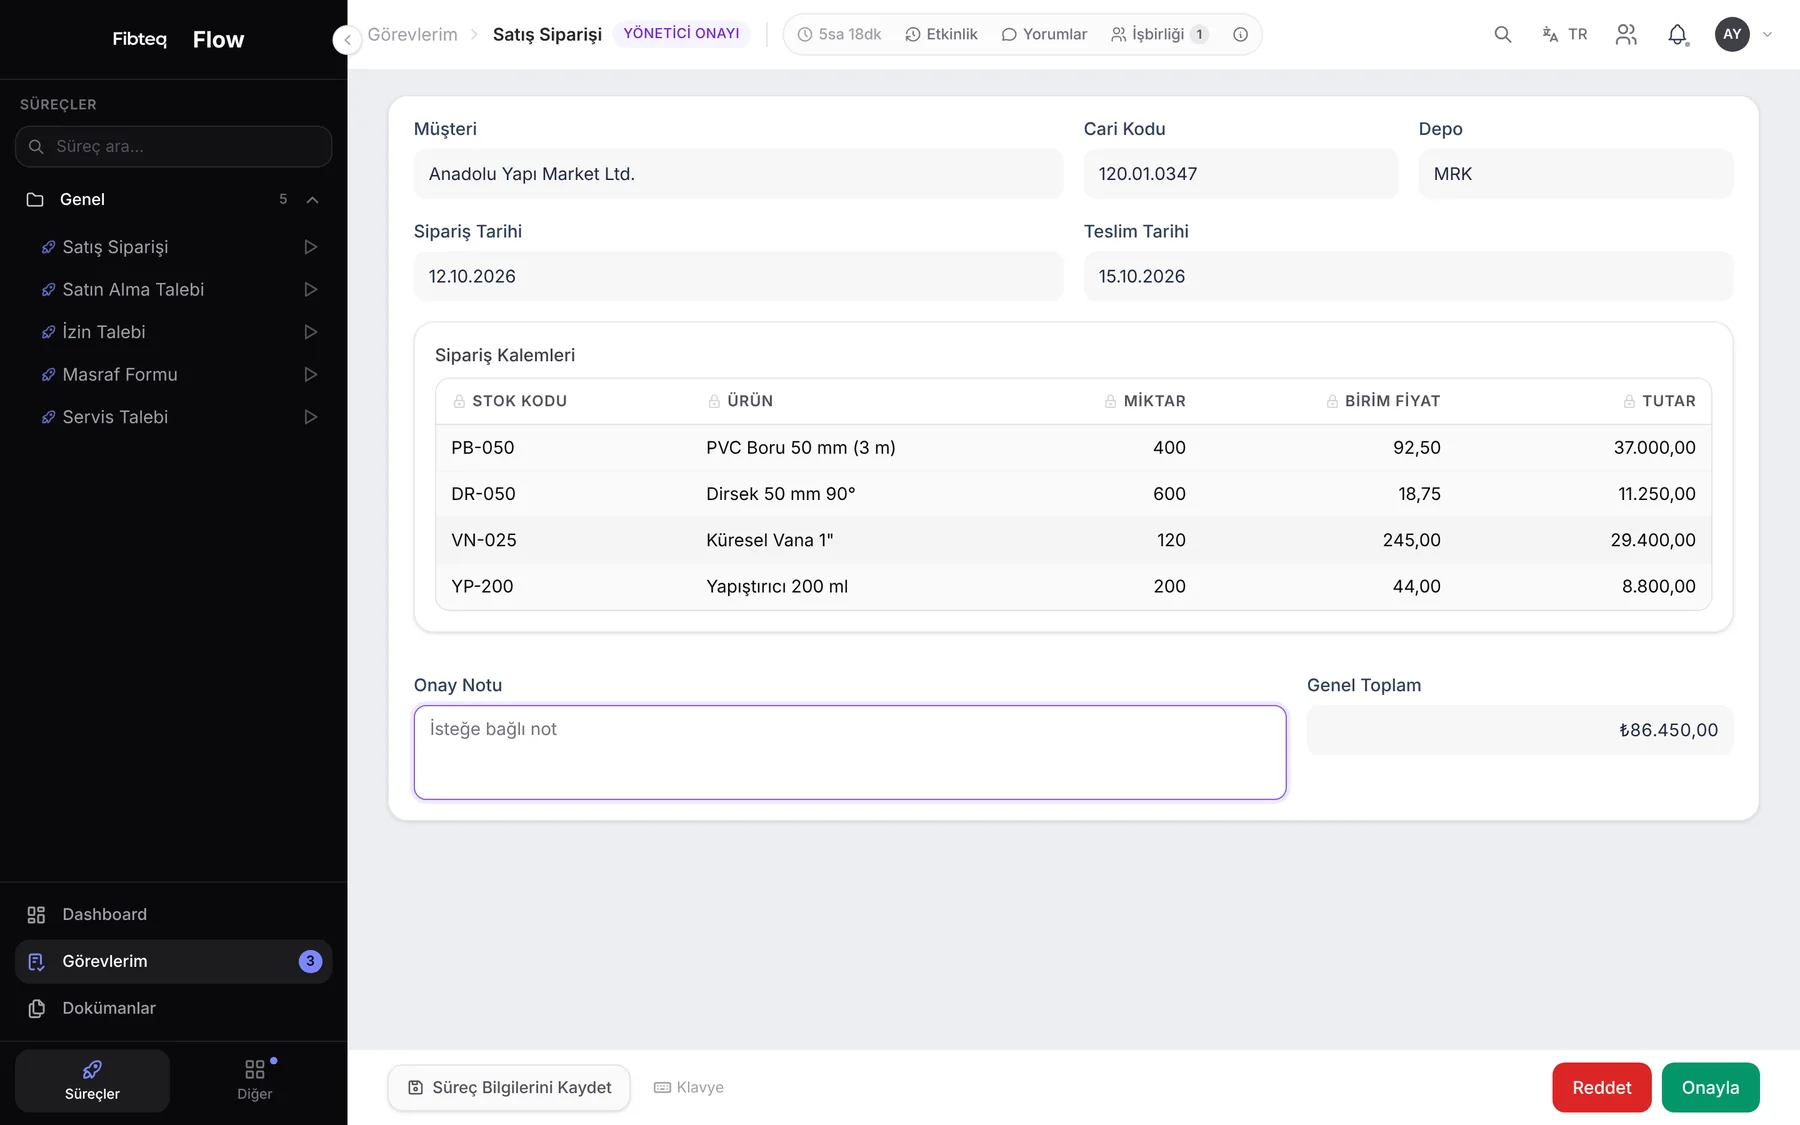1800x1125 pixels.
Task: Click the Müşteri field Anadolu Yapı Market Ltd.
Action: (738, 174)
